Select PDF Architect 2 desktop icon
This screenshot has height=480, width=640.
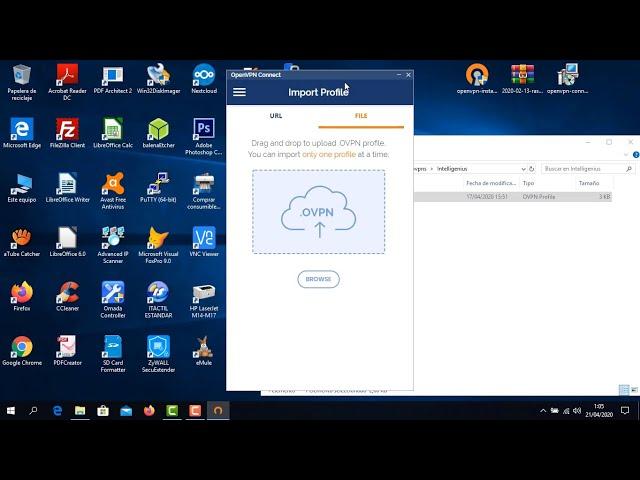[x=113, y=80]
